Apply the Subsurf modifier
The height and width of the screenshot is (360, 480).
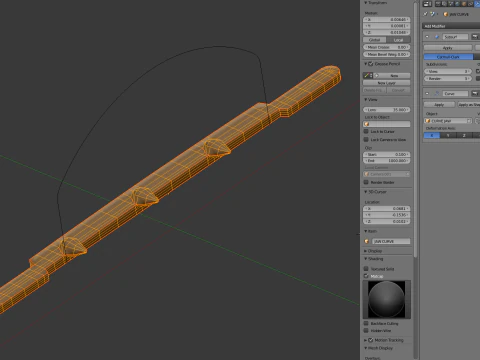coord(448,48)
